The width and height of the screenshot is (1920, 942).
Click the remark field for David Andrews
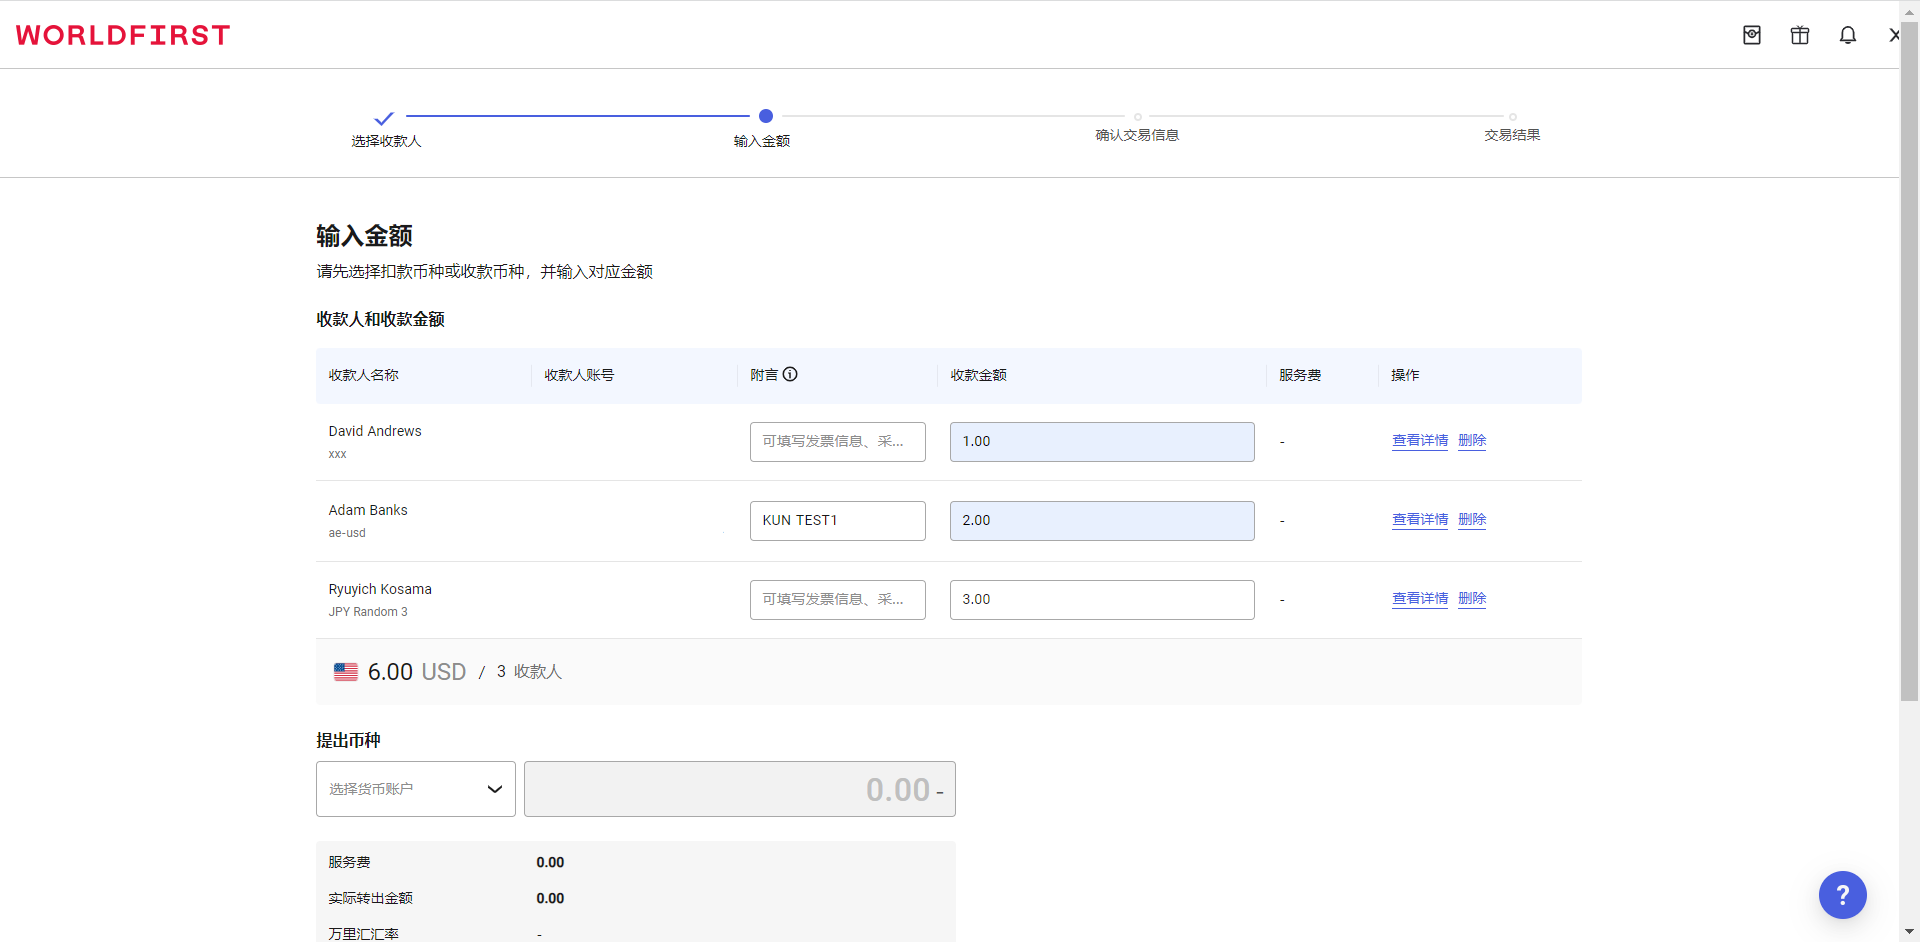tap(837, 441)
